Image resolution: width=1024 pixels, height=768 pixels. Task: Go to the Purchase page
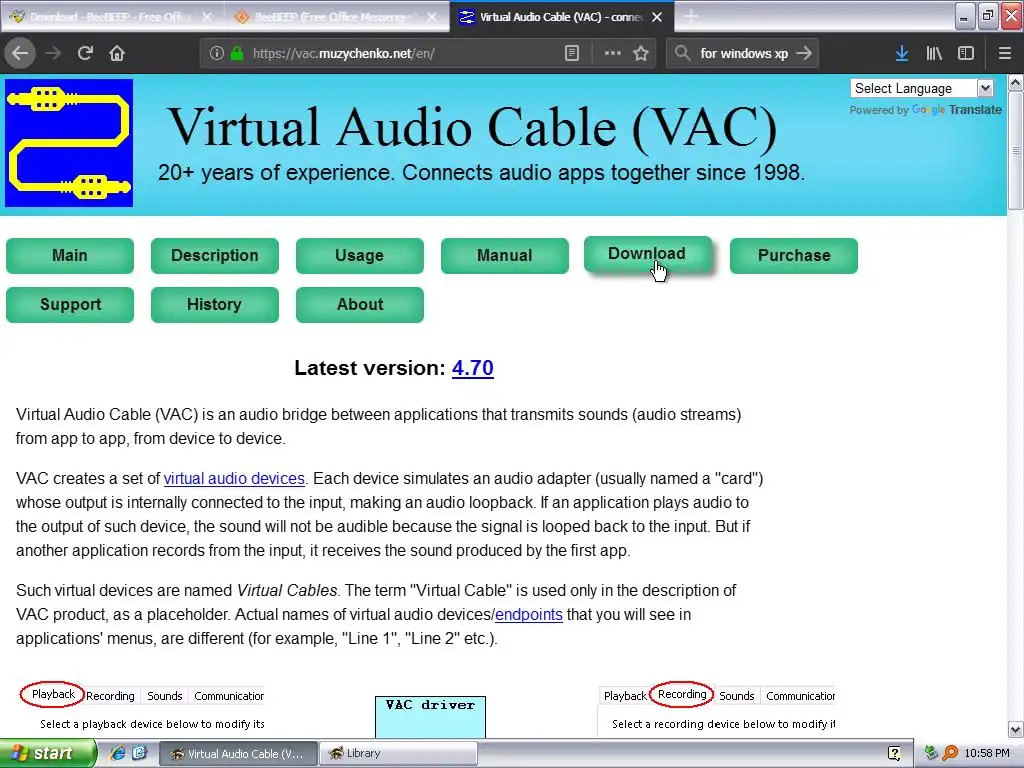pos(793,255)
